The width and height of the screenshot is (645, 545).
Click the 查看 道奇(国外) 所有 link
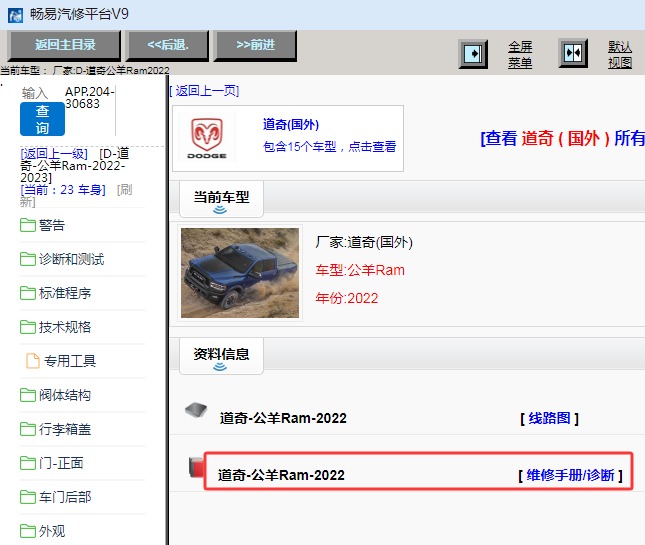pyautogui.click(x=562, y=138)
